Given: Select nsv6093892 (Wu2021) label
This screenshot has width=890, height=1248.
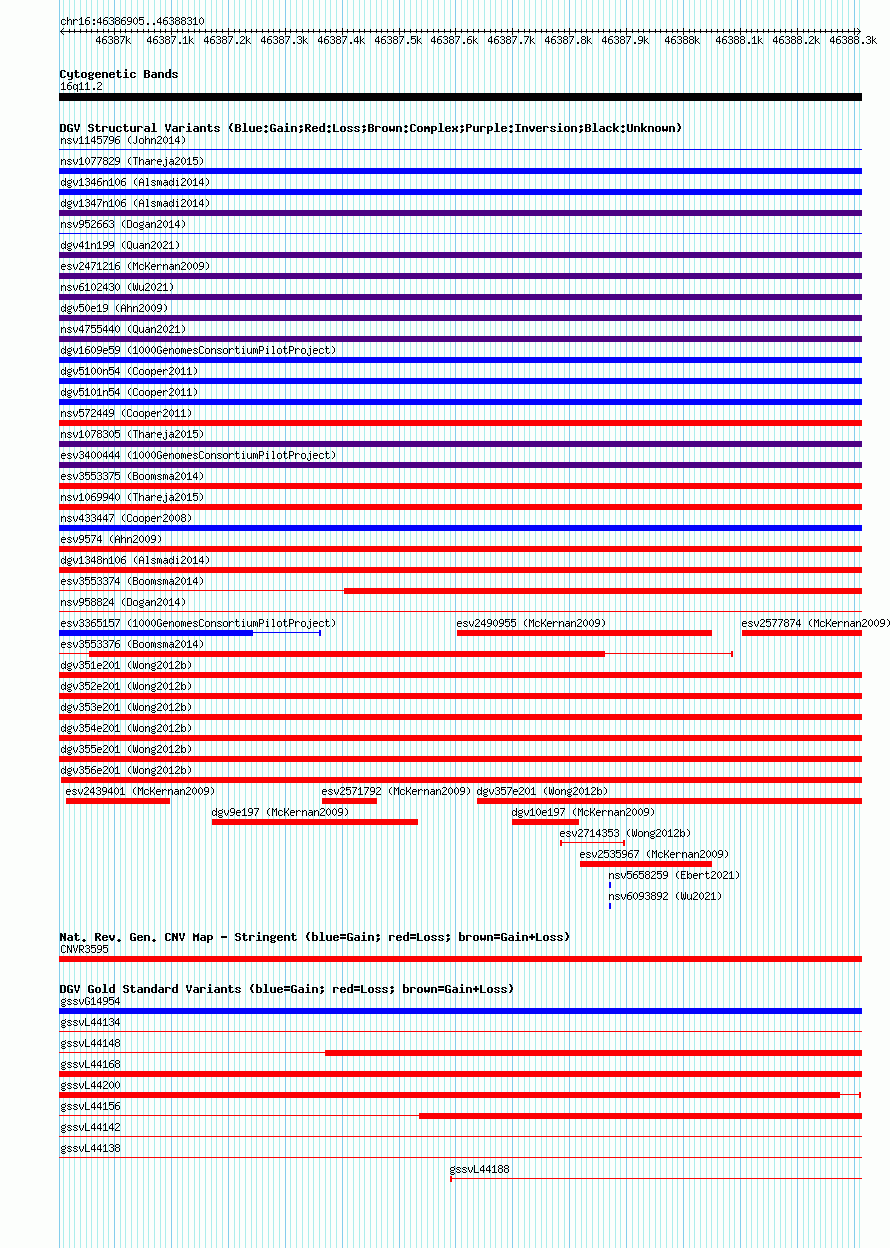Looking at the screenshot, I should click(666, 897).
